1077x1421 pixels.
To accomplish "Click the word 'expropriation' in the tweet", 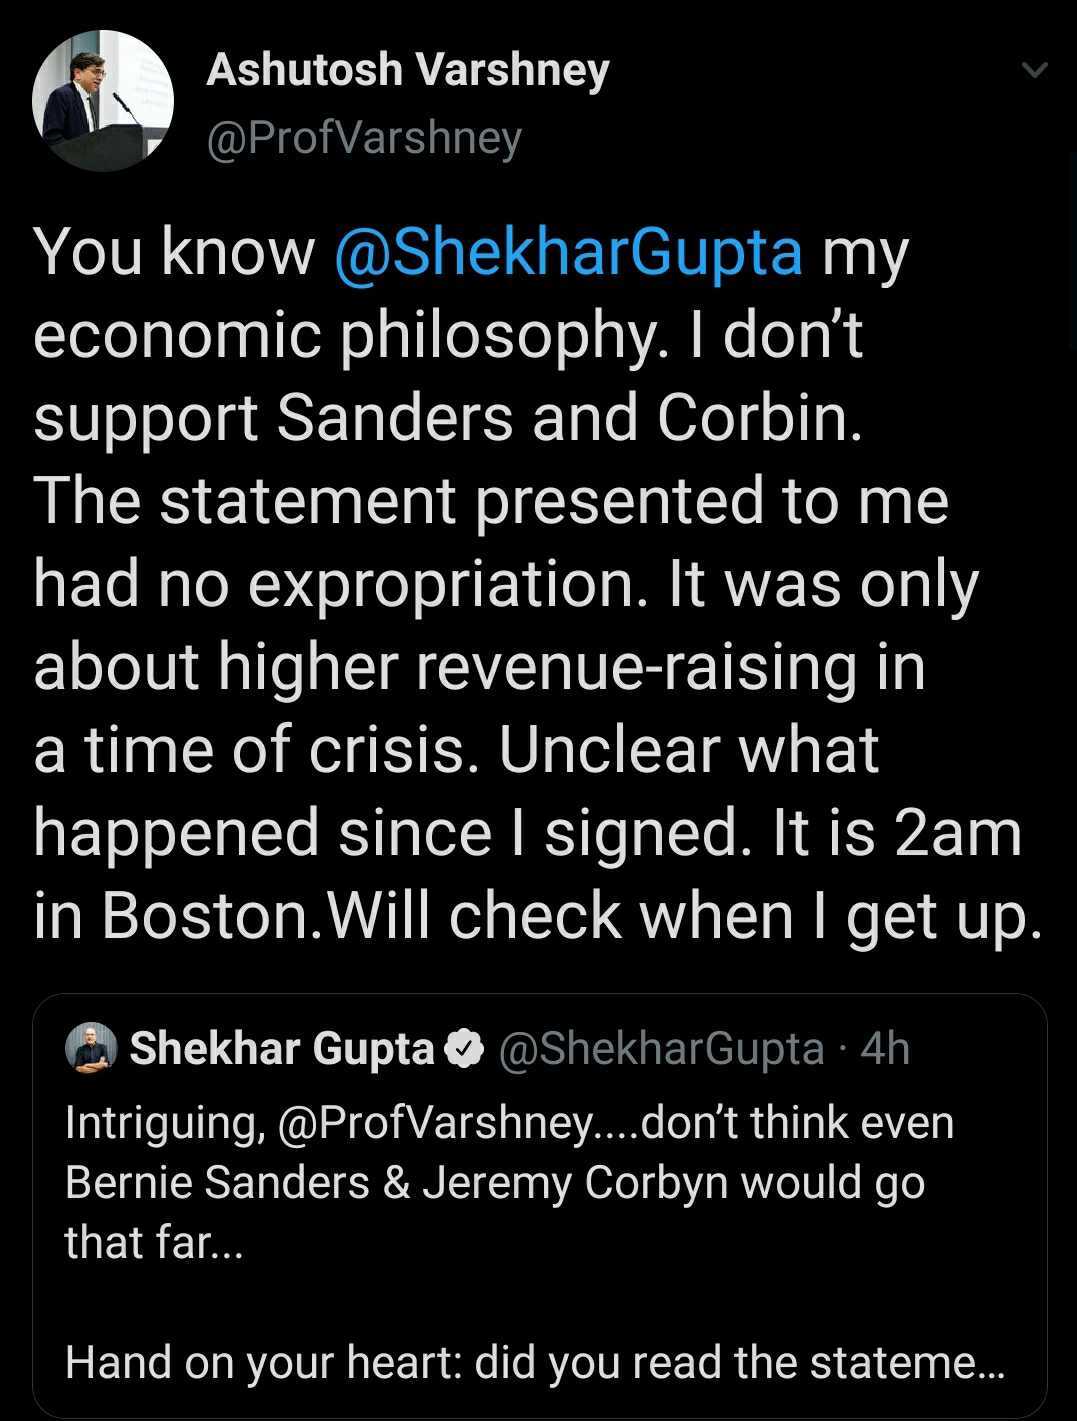I will pyautogui.click(x=441, y=584).
